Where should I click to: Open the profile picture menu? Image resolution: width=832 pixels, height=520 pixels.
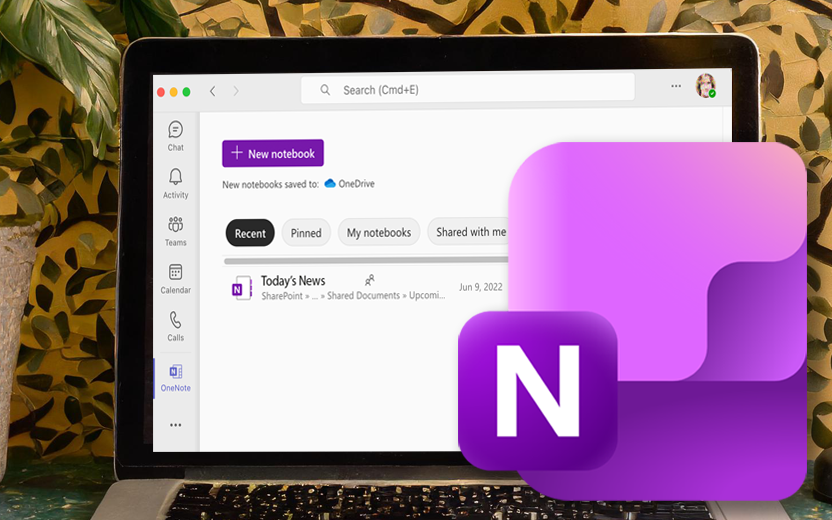point(706,85)
